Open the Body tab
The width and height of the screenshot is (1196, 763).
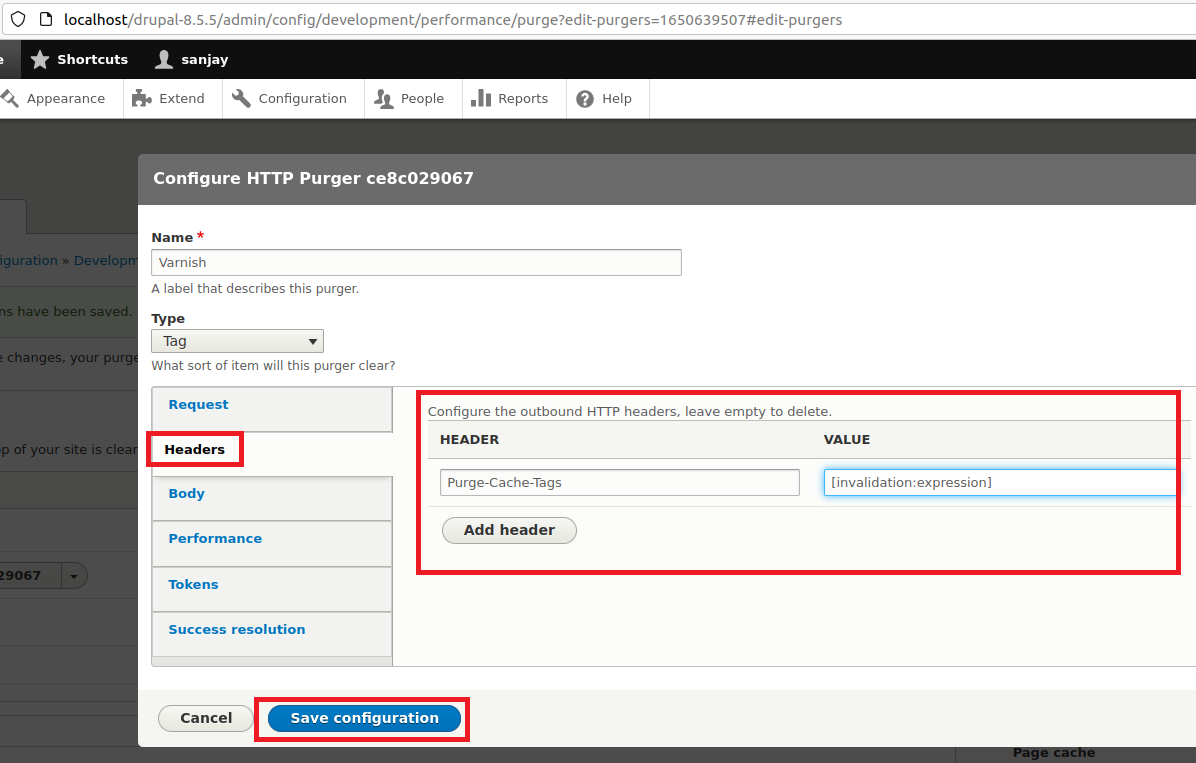186,494
